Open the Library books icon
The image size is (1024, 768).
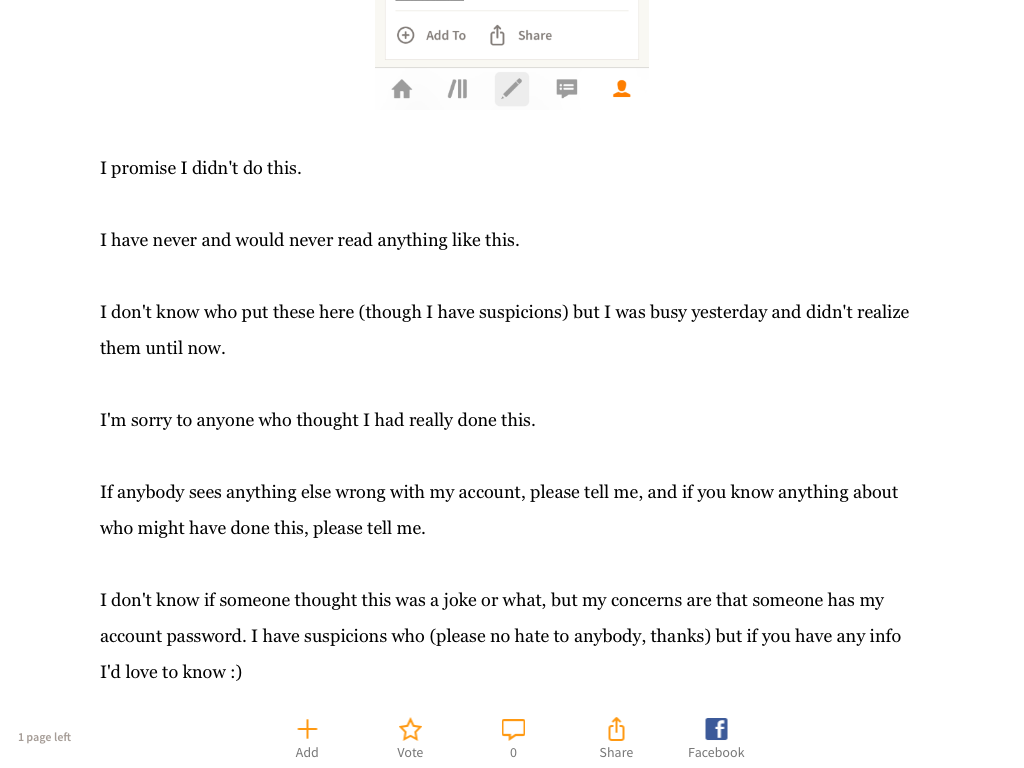tap(457, 89)
